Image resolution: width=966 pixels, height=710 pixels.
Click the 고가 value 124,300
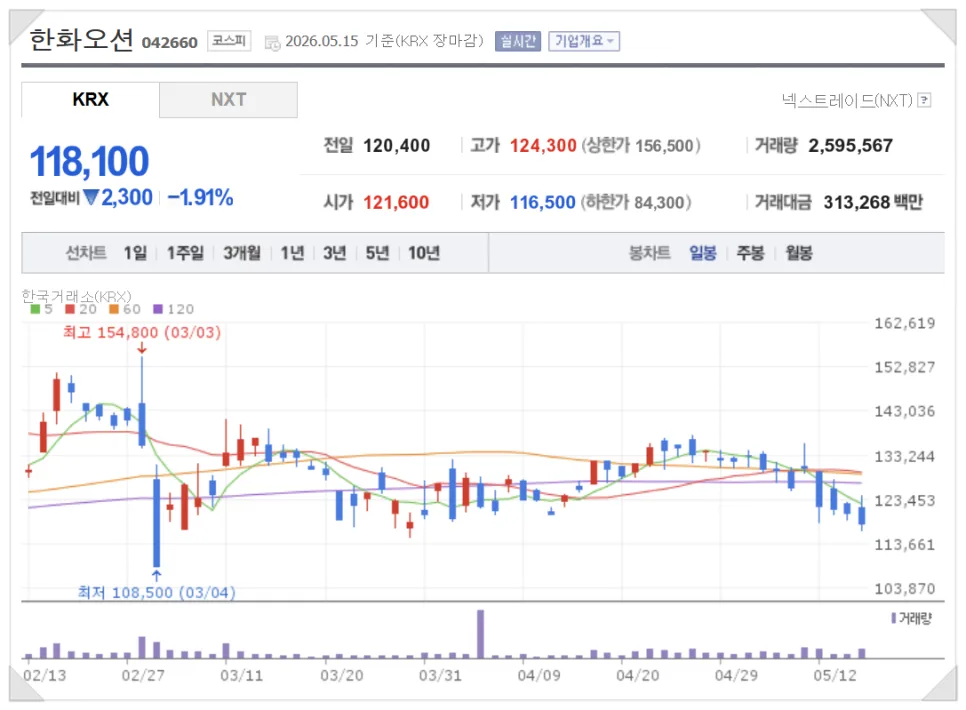pos(543,145)
